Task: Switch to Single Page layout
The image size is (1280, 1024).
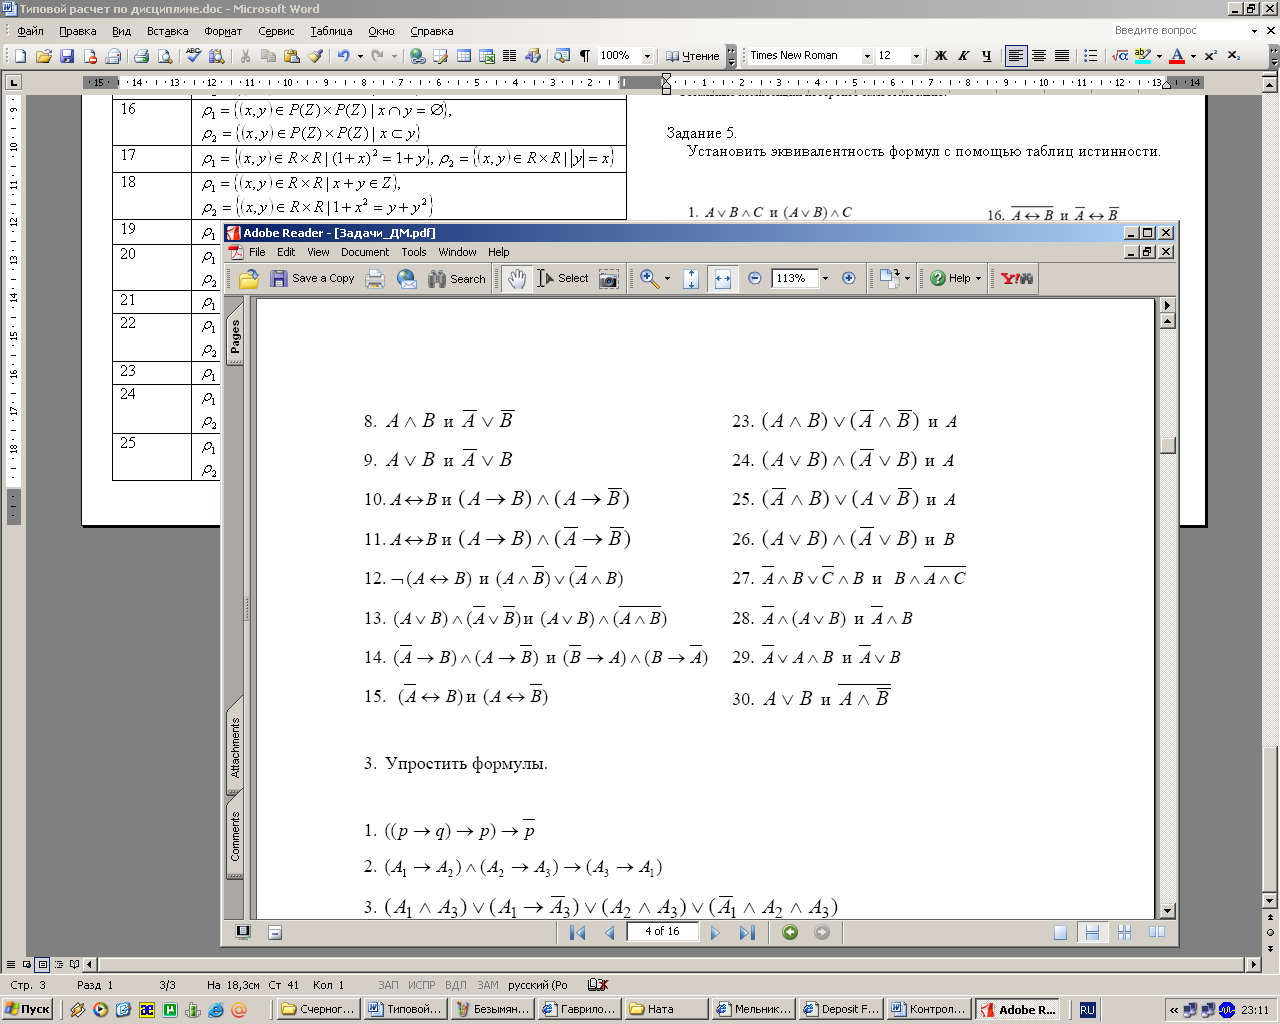Action: 1060,932
